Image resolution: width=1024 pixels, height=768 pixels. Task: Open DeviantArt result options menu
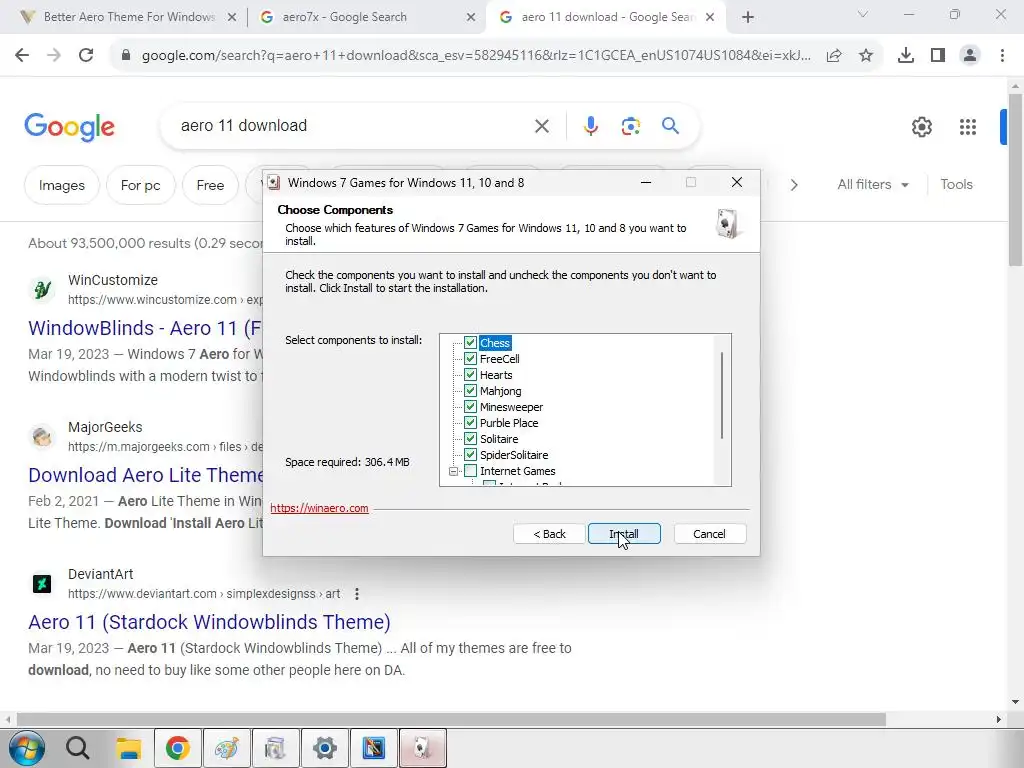tap(357, 594)
